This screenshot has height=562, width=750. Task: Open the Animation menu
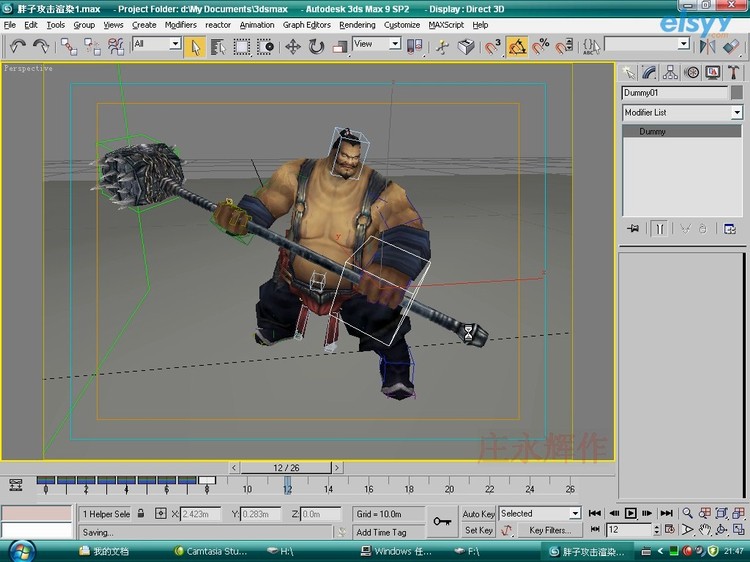(257, 25)
